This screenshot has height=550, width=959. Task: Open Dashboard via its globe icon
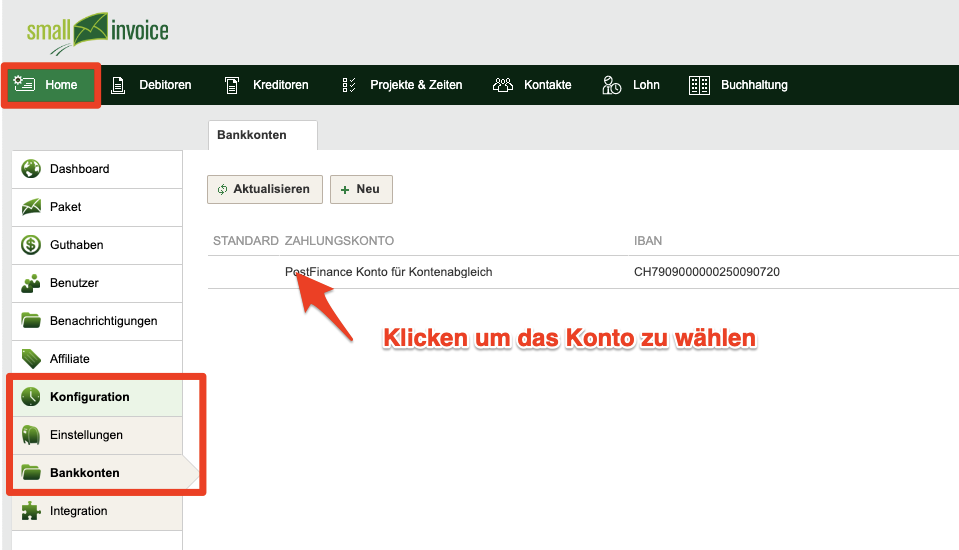pos(31,169)
